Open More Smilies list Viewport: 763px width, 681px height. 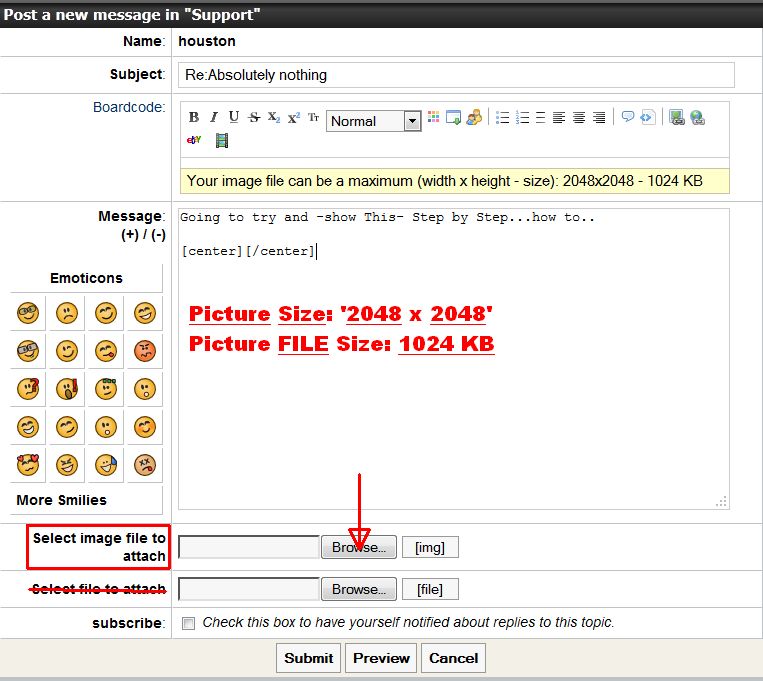click(x=61, y=500)
